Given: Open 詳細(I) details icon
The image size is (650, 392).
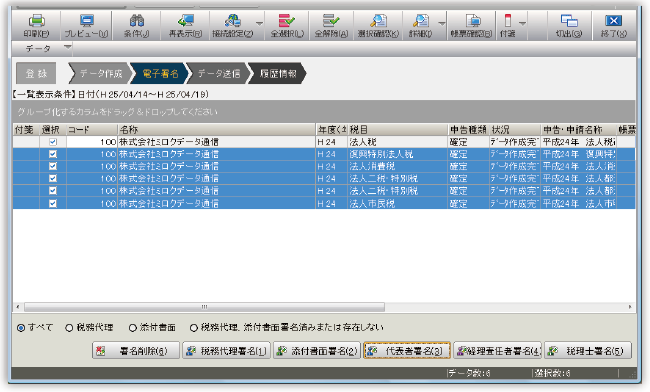Looking at the screenshot, I should (x=421, y=21).
